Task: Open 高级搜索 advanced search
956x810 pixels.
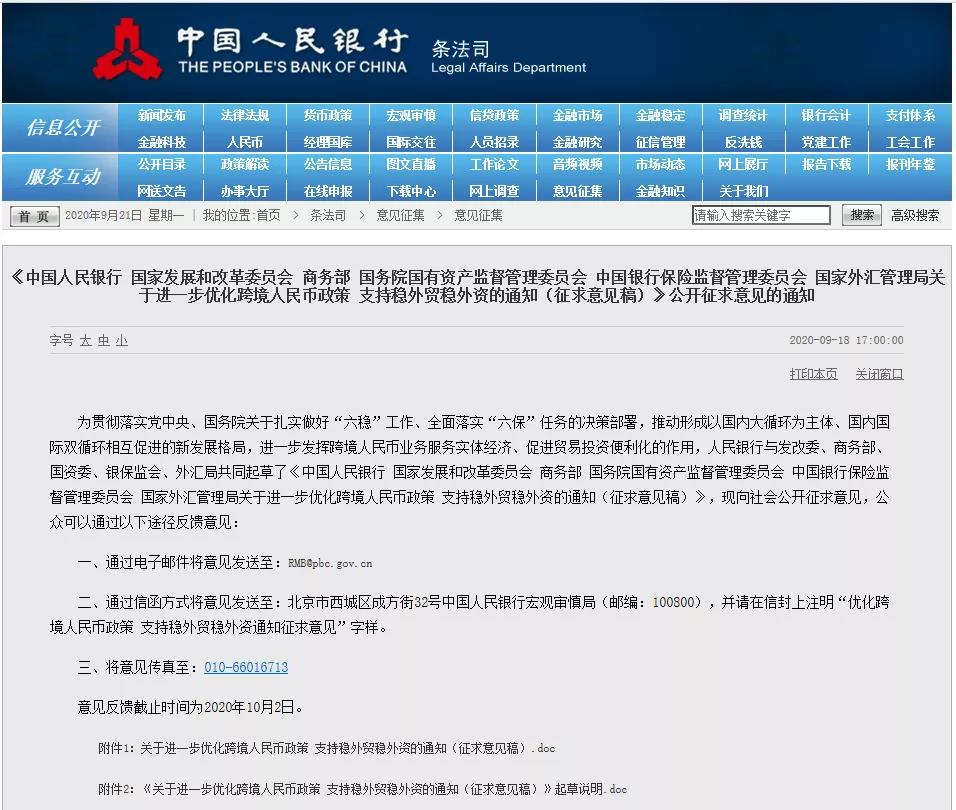Action: (915, 215)
